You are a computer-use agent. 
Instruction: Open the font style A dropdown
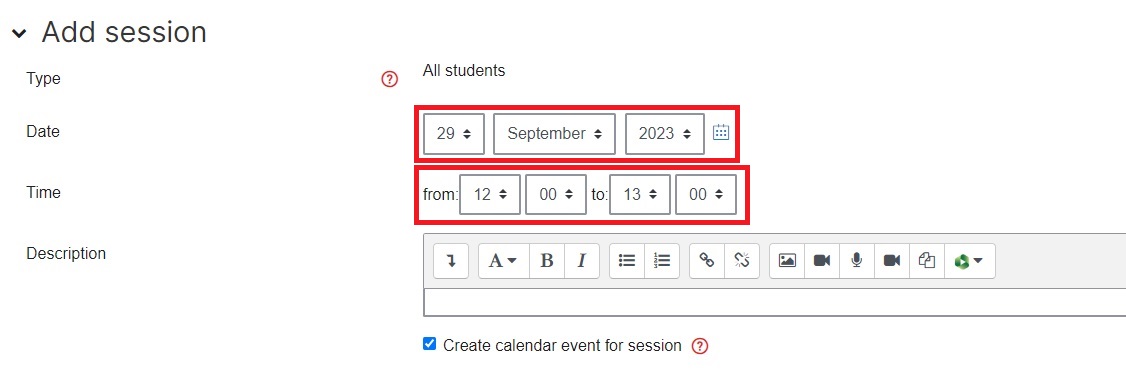(503, 261)
